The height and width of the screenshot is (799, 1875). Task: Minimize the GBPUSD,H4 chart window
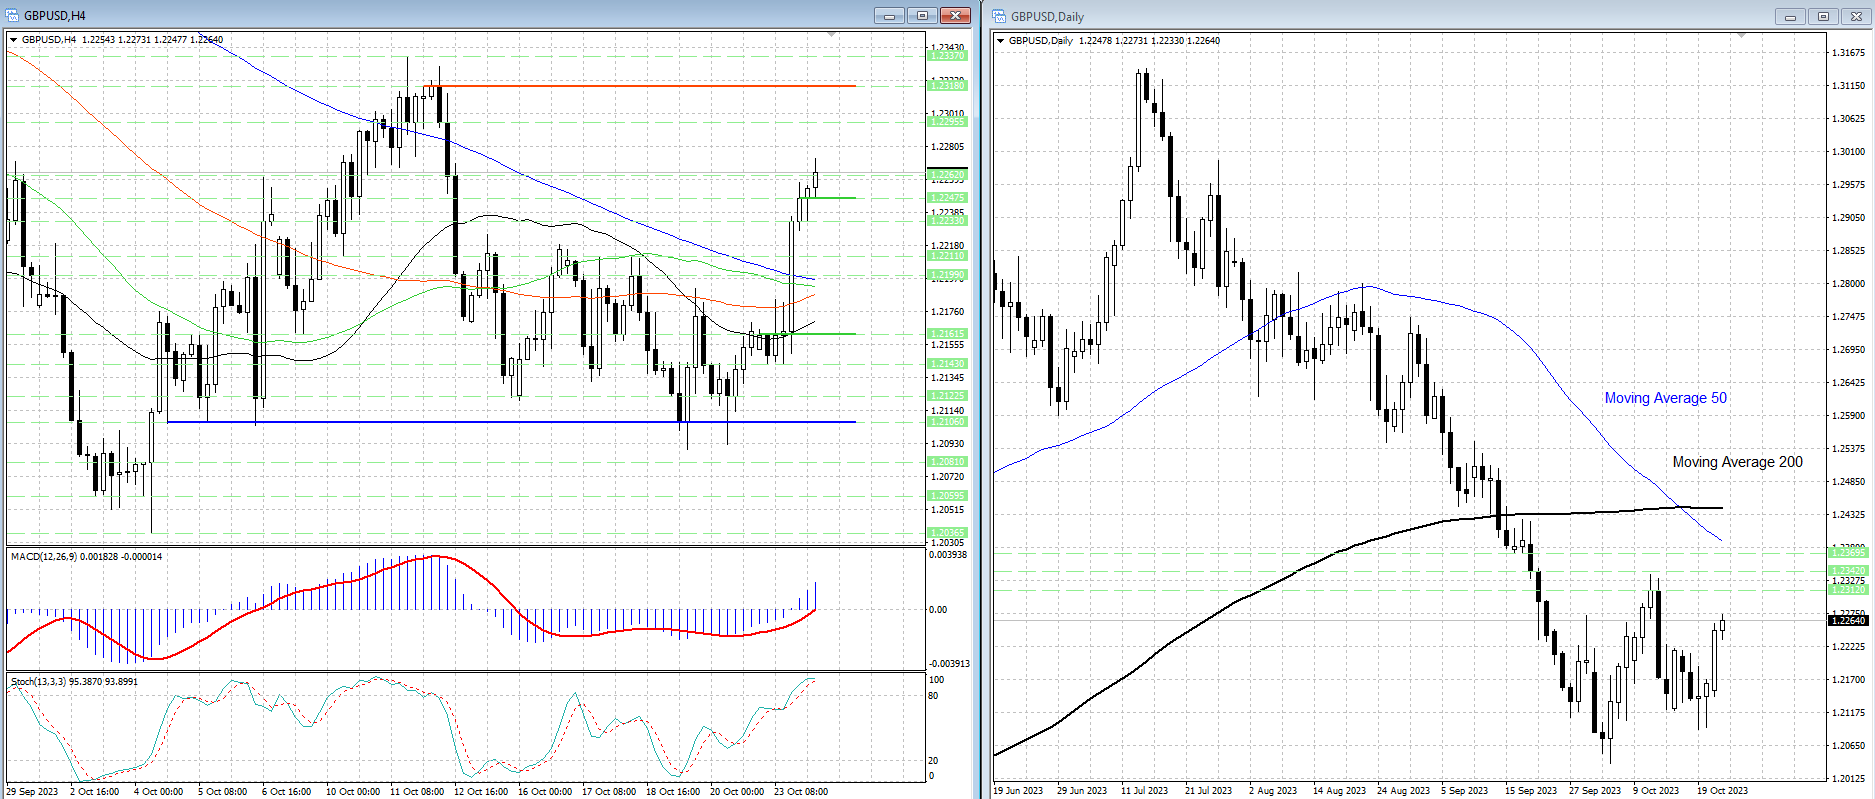(x=888, y=15)
